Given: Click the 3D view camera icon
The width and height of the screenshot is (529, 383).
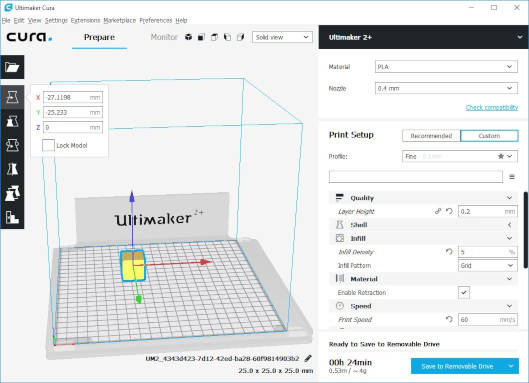Looking at the screenshot, I should pyautogui.click(x=188, y=37).
